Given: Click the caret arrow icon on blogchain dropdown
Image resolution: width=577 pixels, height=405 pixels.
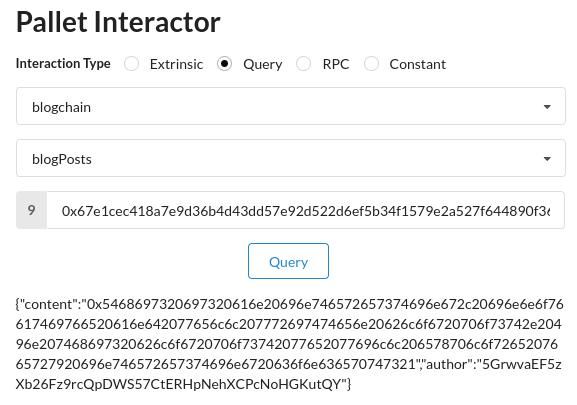Looking at the screenshot, I should click(x=547, y=107).
